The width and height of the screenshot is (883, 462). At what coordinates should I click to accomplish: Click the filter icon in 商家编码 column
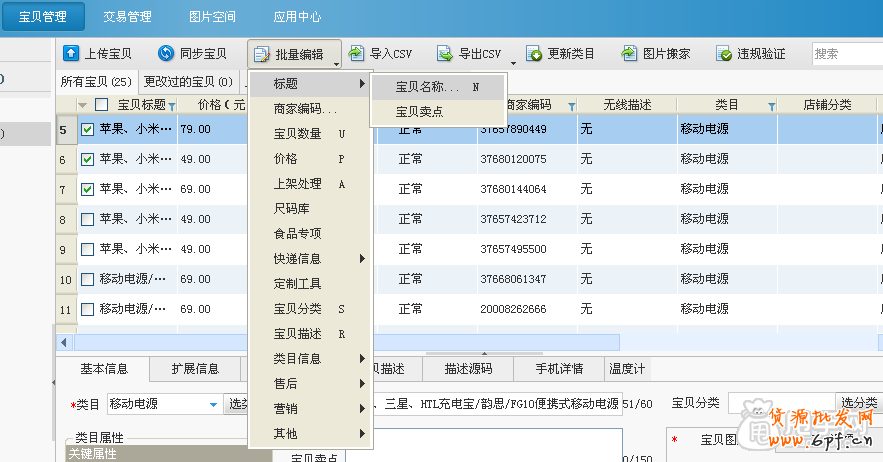[572, 105]
